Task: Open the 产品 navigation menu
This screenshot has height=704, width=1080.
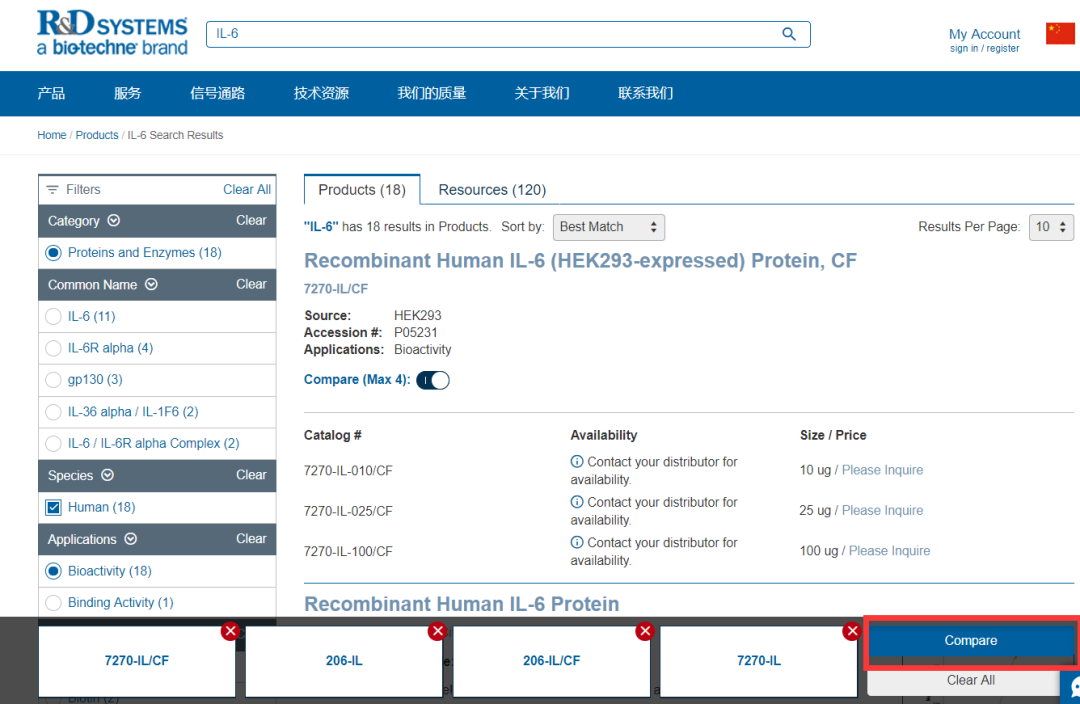Action: point(51,93)
